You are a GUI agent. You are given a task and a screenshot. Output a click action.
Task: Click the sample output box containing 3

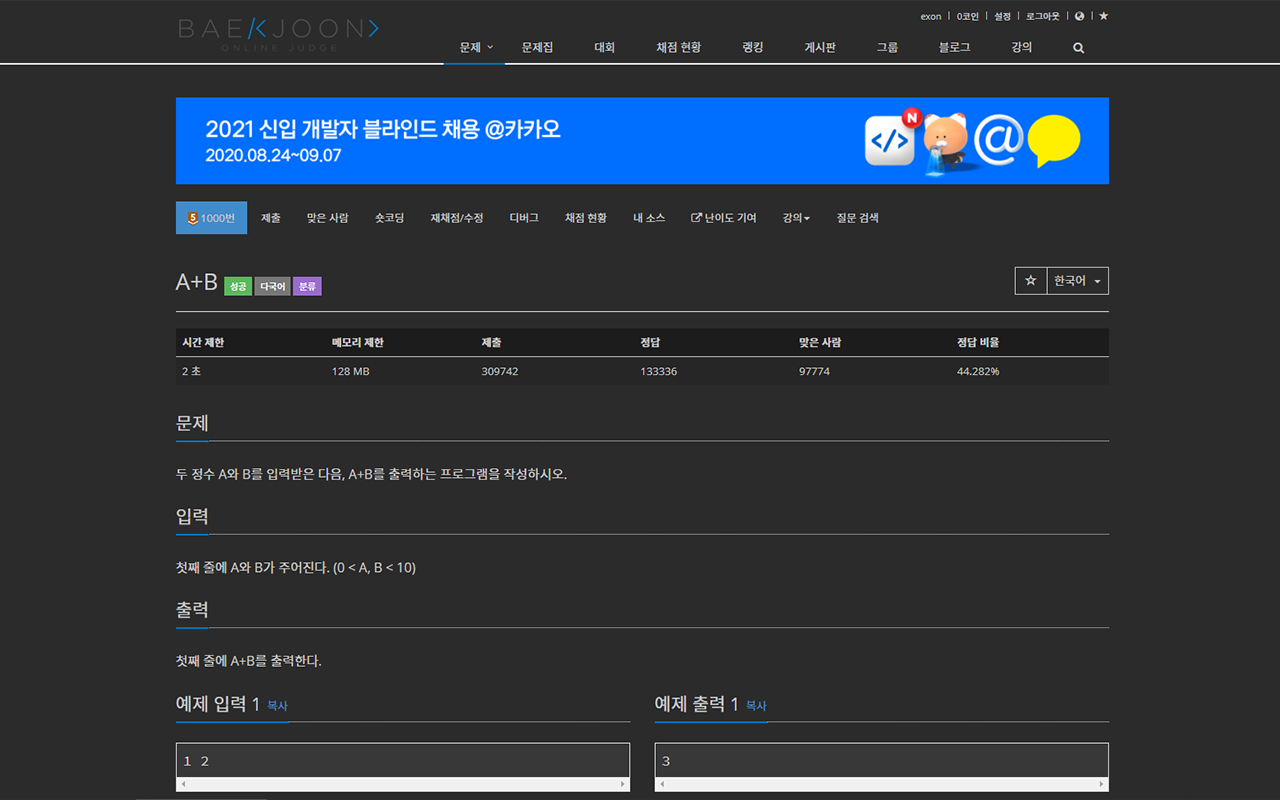pyautogui.click(x=882, y=761)
